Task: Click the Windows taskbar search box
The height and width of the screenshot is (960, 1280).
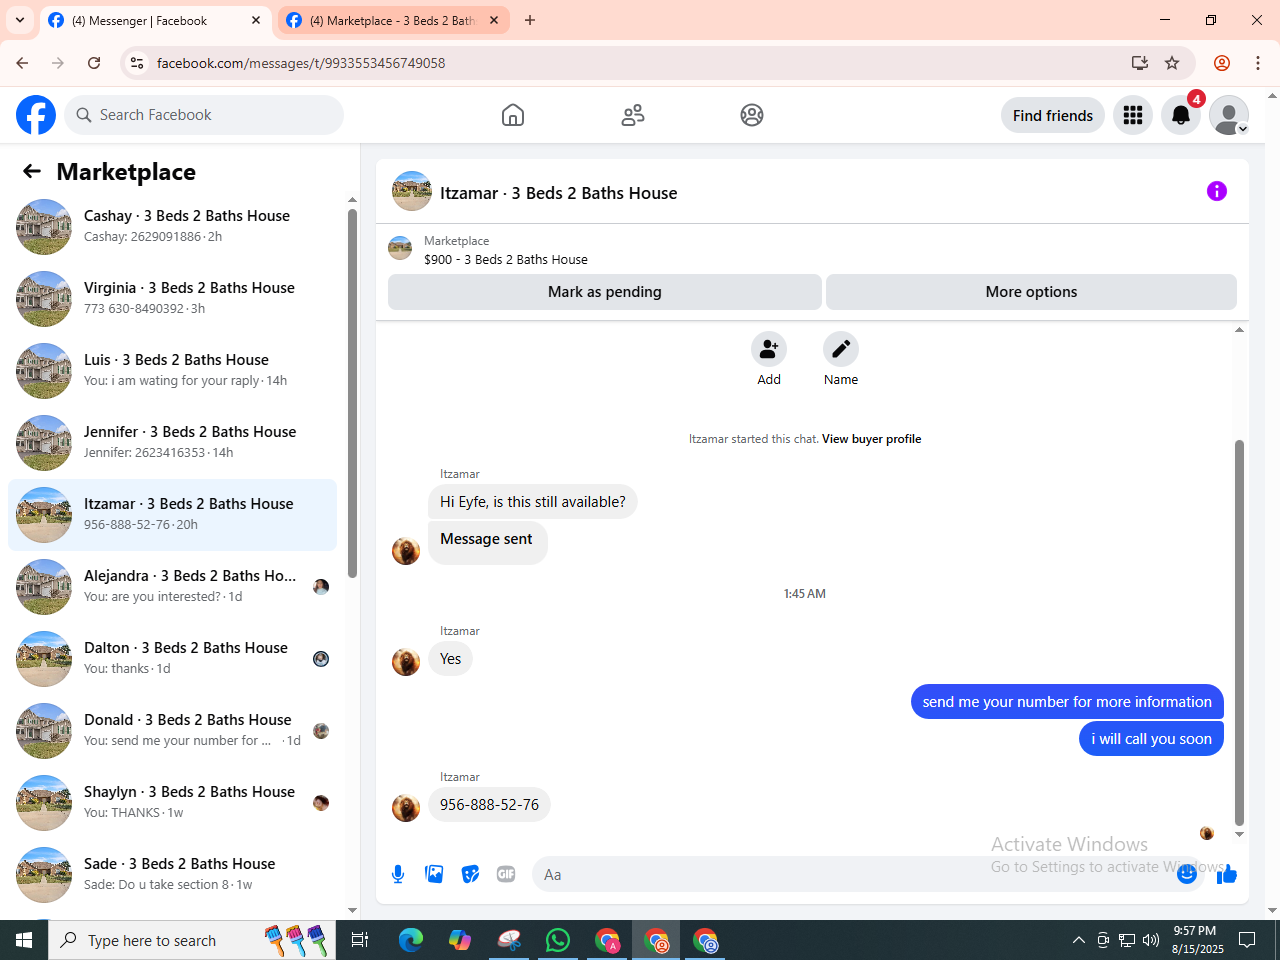Action: pyautogui.click(x=192, y=940)
